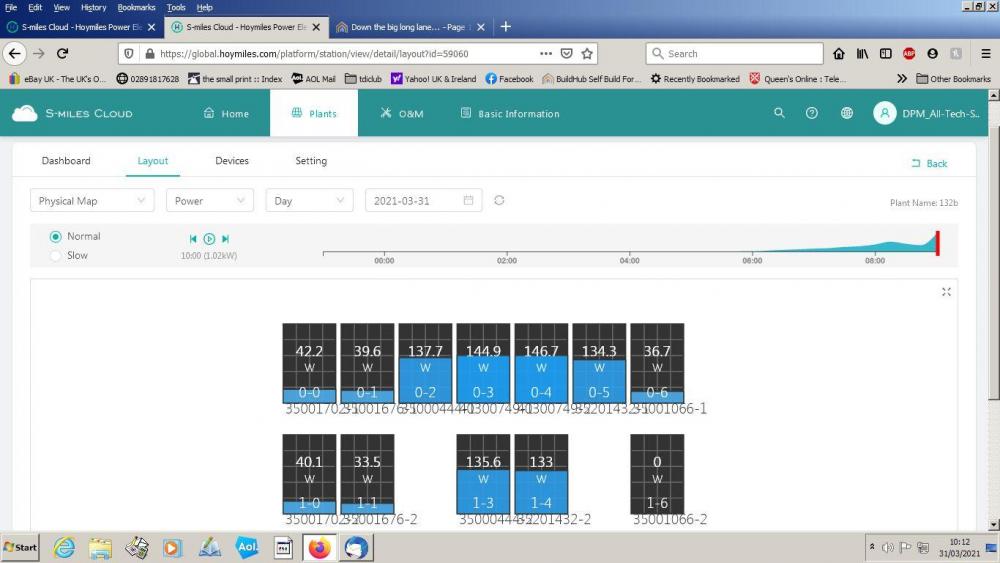Select solar panel 0-6 showing 36.7 W
This screenshot has height=563, width=1000.
click(x=658, y=363)
